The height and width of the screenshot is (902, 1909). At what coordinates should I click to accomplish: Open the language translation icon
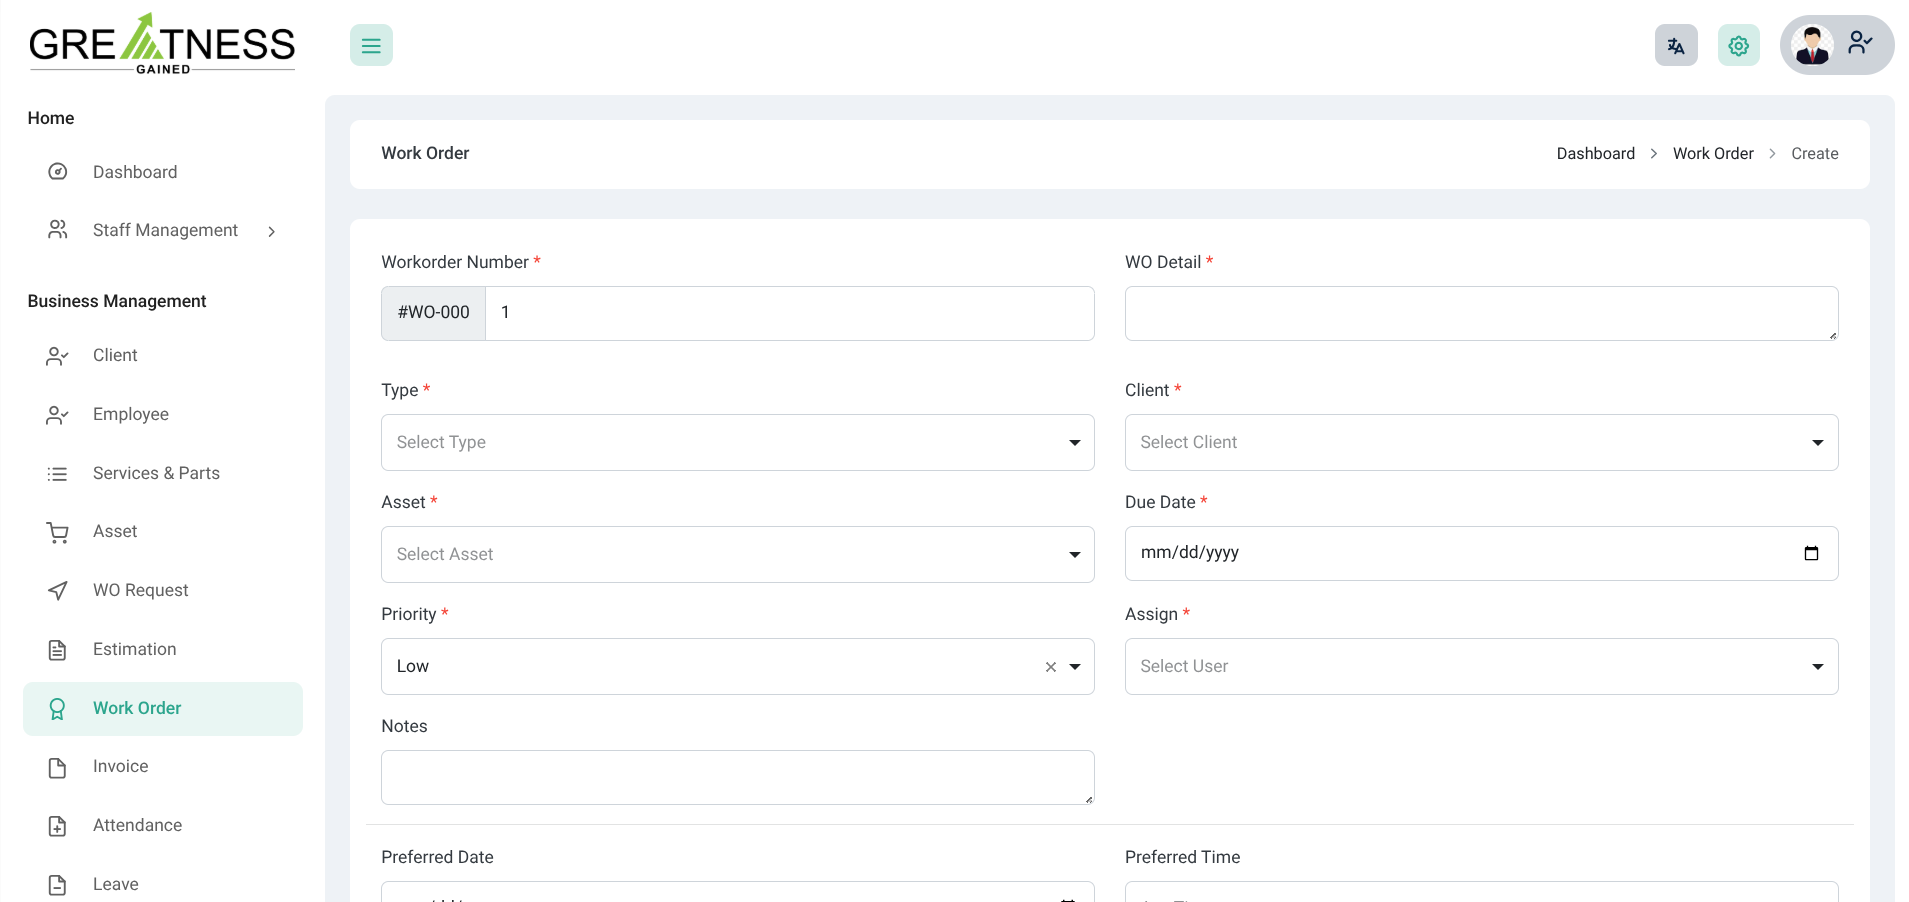tap(1676, 46)
